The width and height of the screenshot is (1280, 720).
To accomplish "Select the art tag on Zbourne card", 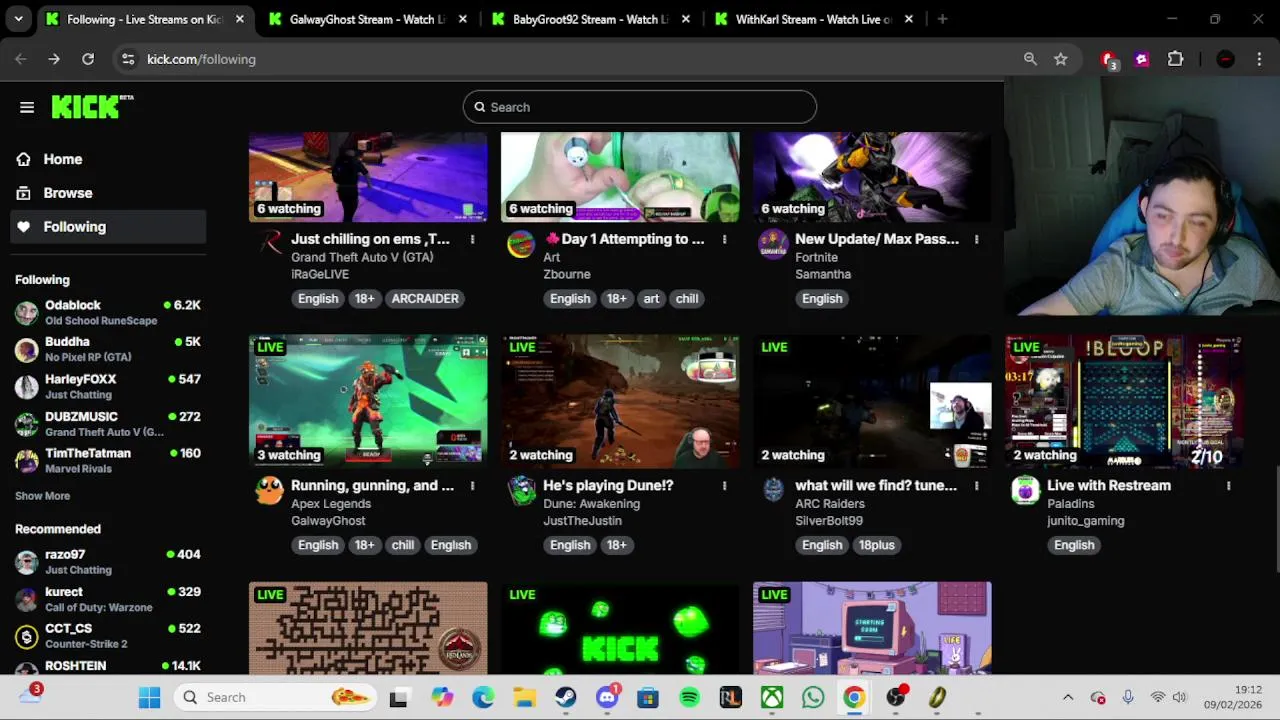I will 651,298.
